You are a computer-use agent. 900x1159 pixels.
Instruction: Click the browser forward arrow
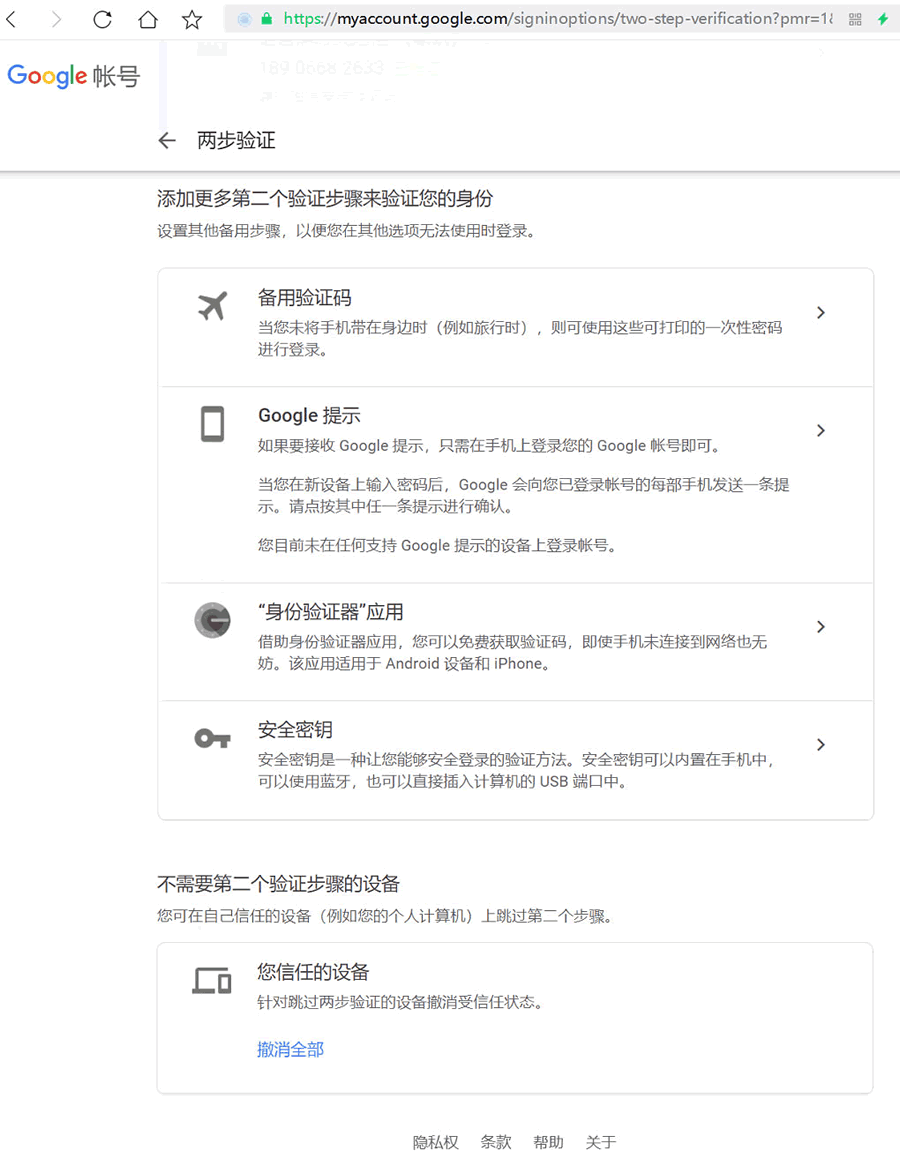(56, 19)
